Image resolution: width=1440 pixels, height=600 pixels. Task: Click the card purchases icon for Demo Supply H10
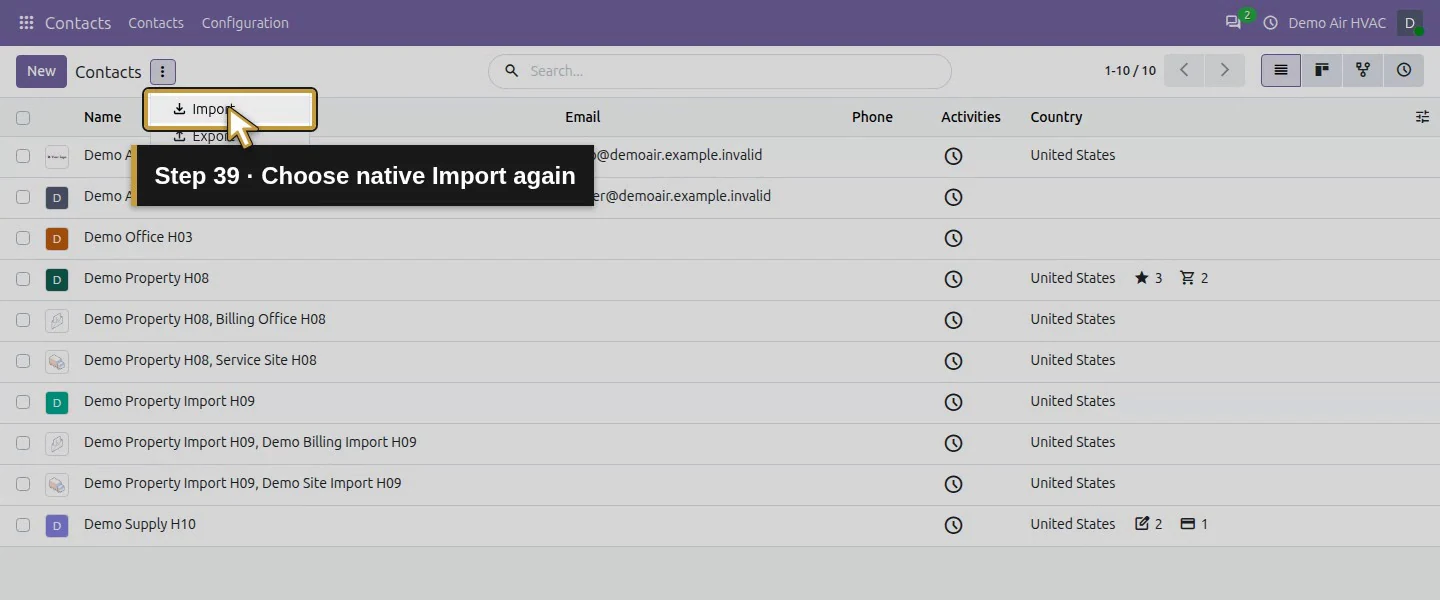(1188, 524)
